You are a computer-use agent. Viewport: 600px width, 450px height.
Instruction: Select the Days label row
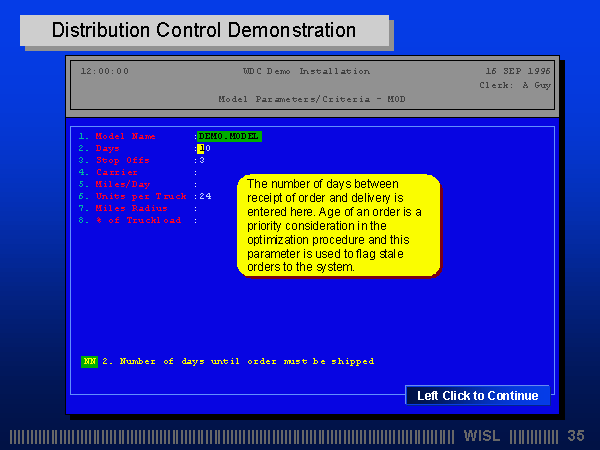[x=108, y=148]
